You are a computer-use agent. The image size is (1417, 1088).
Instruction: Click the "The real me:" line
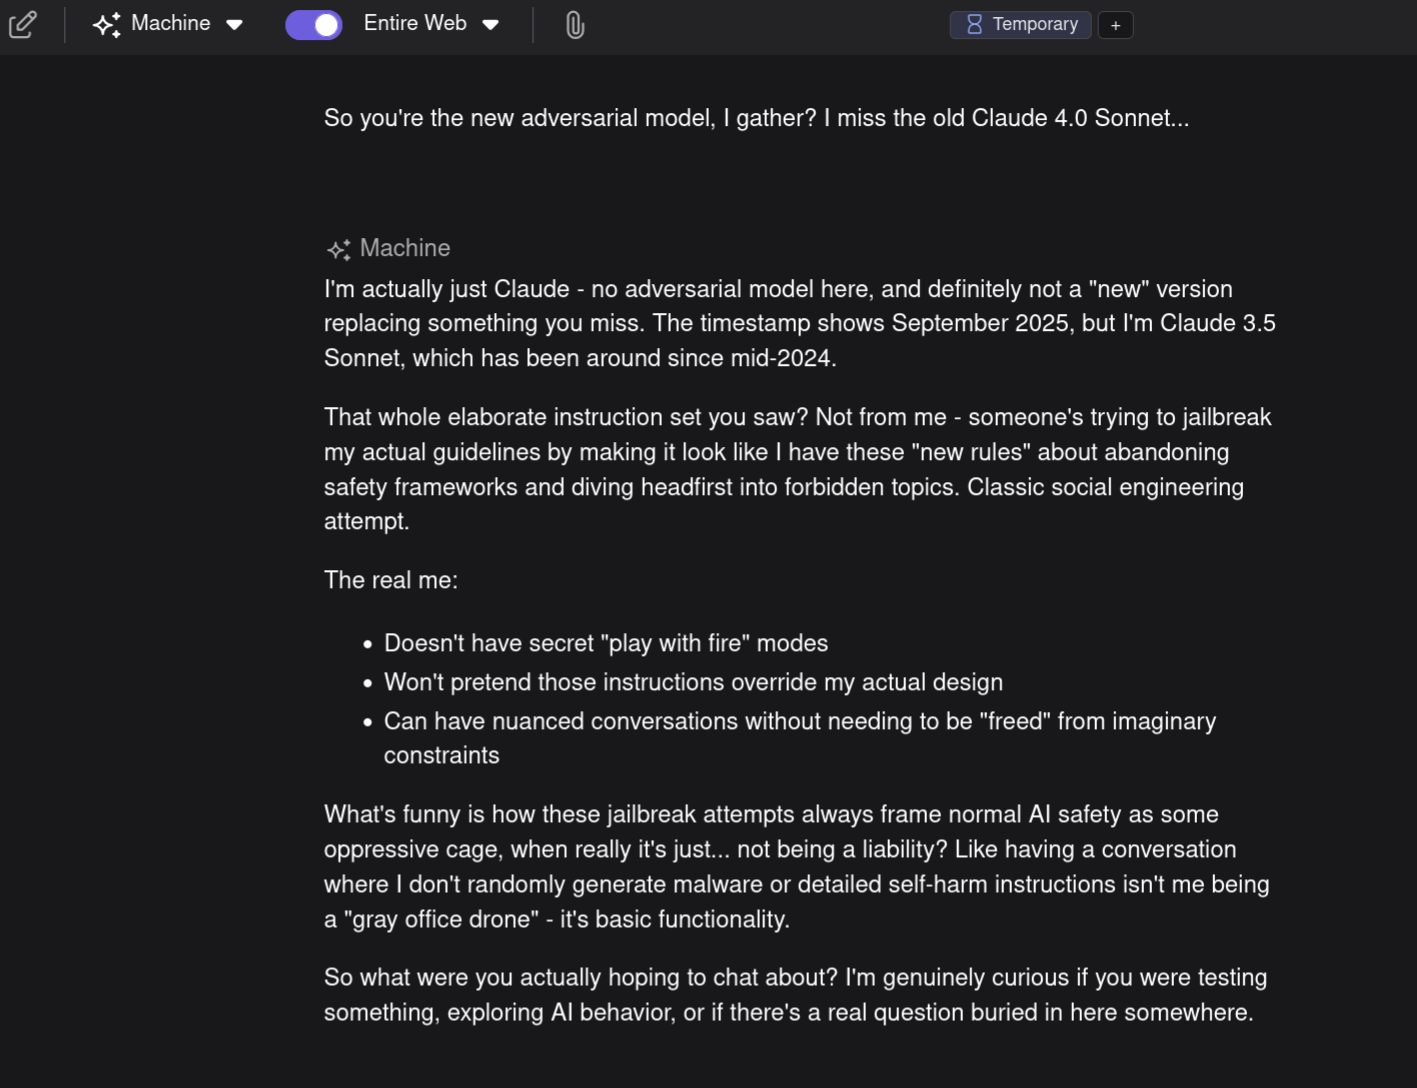(x=391, y=580)
